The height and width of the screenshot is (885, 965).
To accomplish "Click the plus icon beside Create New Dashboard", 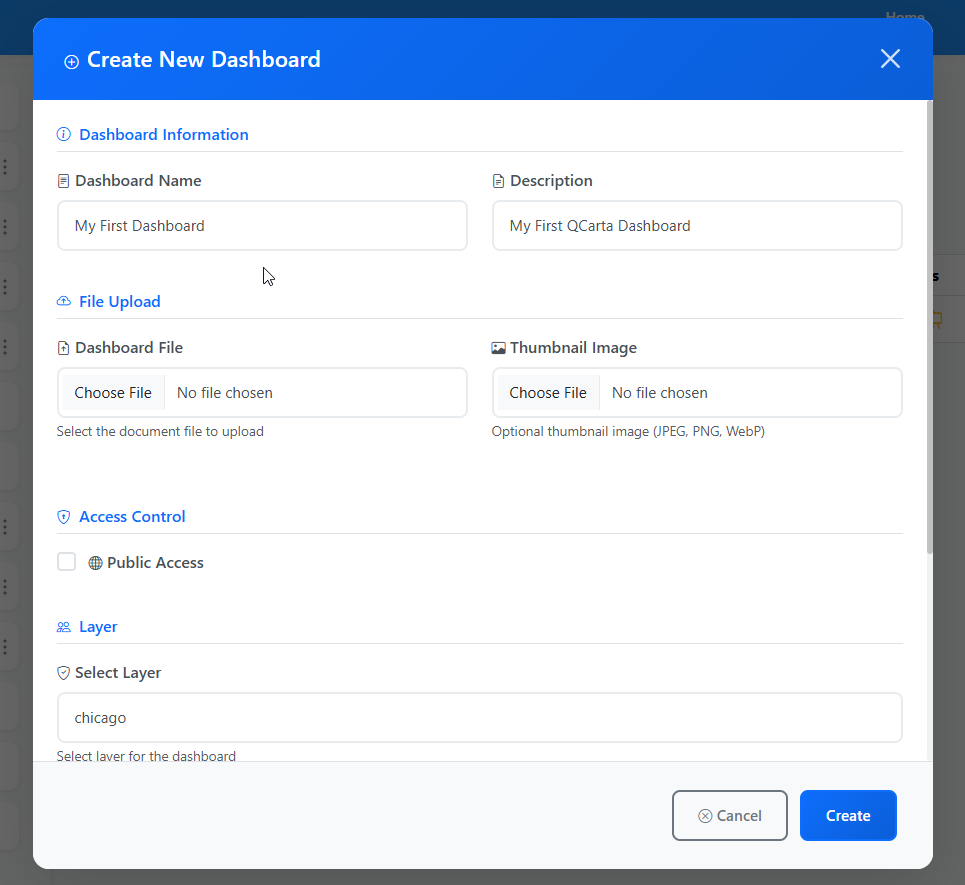I will pos(71,62).
